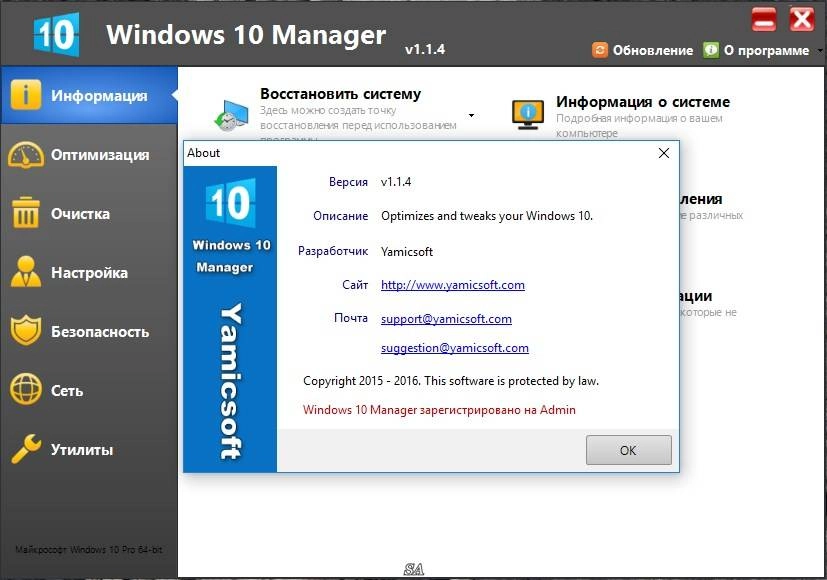Switch to the Сеть section
The image size is (827, 580).
(x=67, y=391)
